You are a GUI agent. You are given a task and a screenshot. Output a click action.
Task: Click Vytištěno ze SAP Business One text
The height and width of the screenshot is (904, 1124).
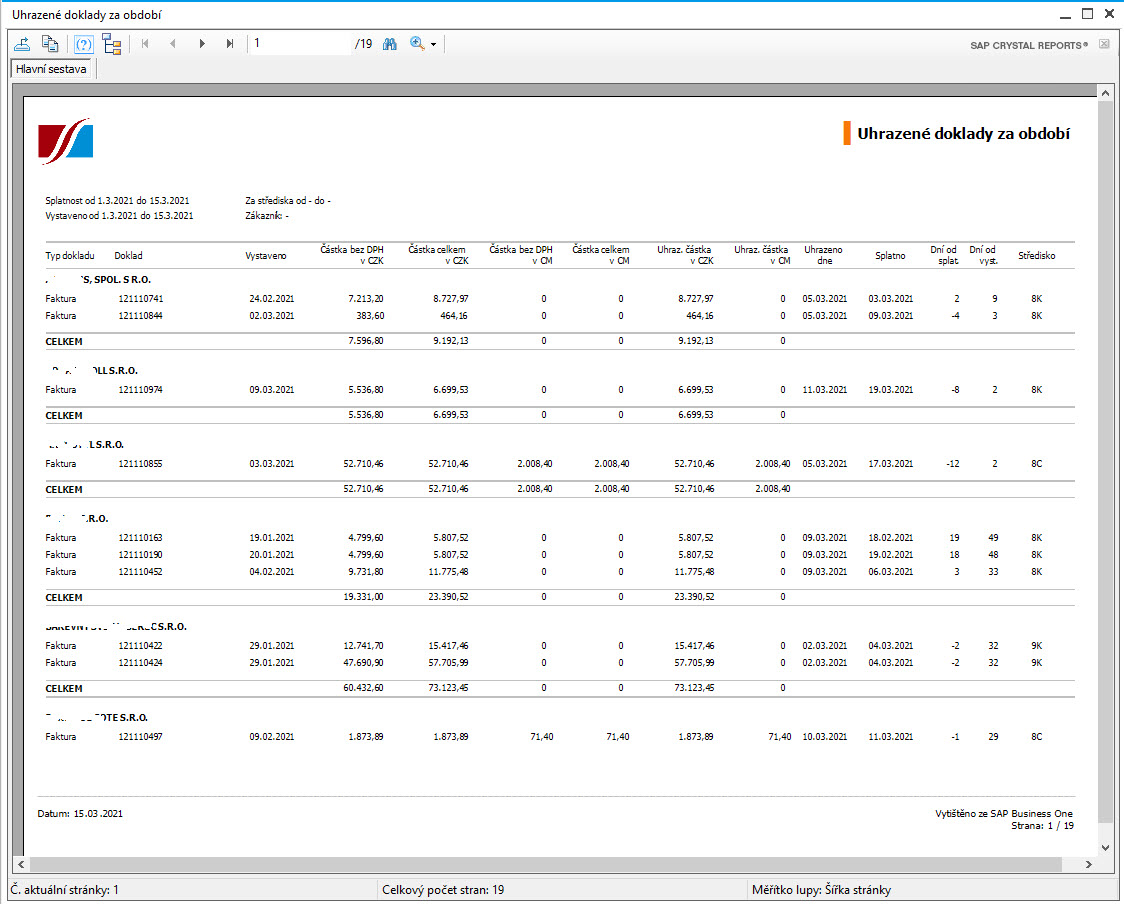(x=1004, y=814)
